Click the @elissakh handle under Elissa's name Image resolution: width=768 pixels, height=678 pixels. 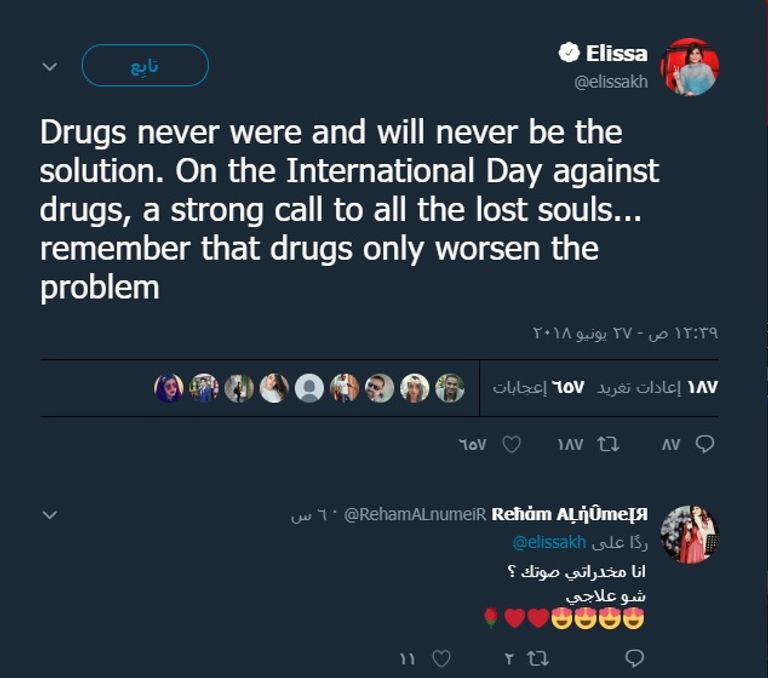[611, 82]
